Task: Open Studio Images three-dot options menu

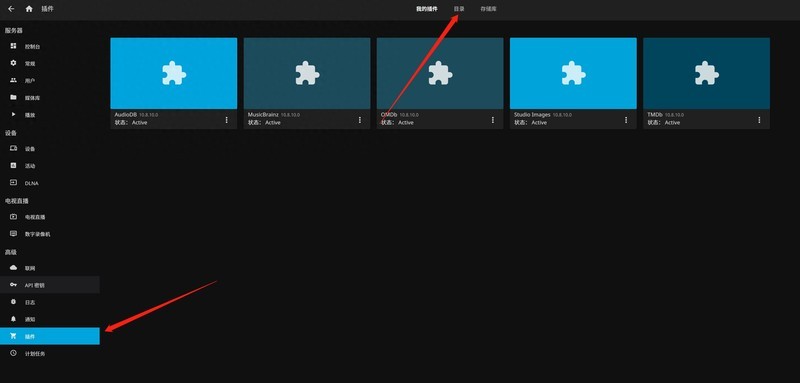Action: coord(626,120)
